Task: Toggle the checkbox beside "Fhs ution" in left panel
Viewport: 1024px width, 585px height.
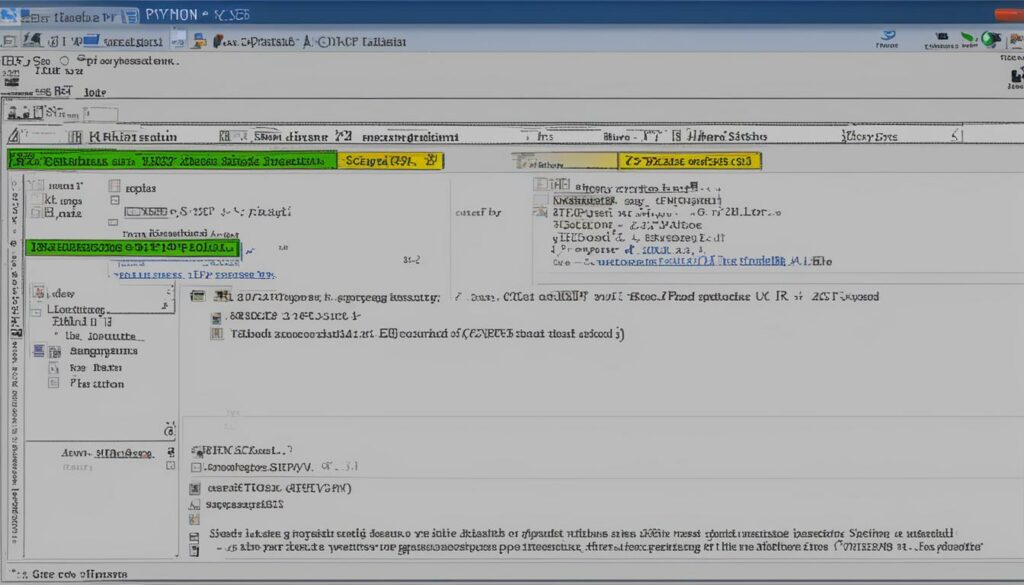Action: pos(54,383)
